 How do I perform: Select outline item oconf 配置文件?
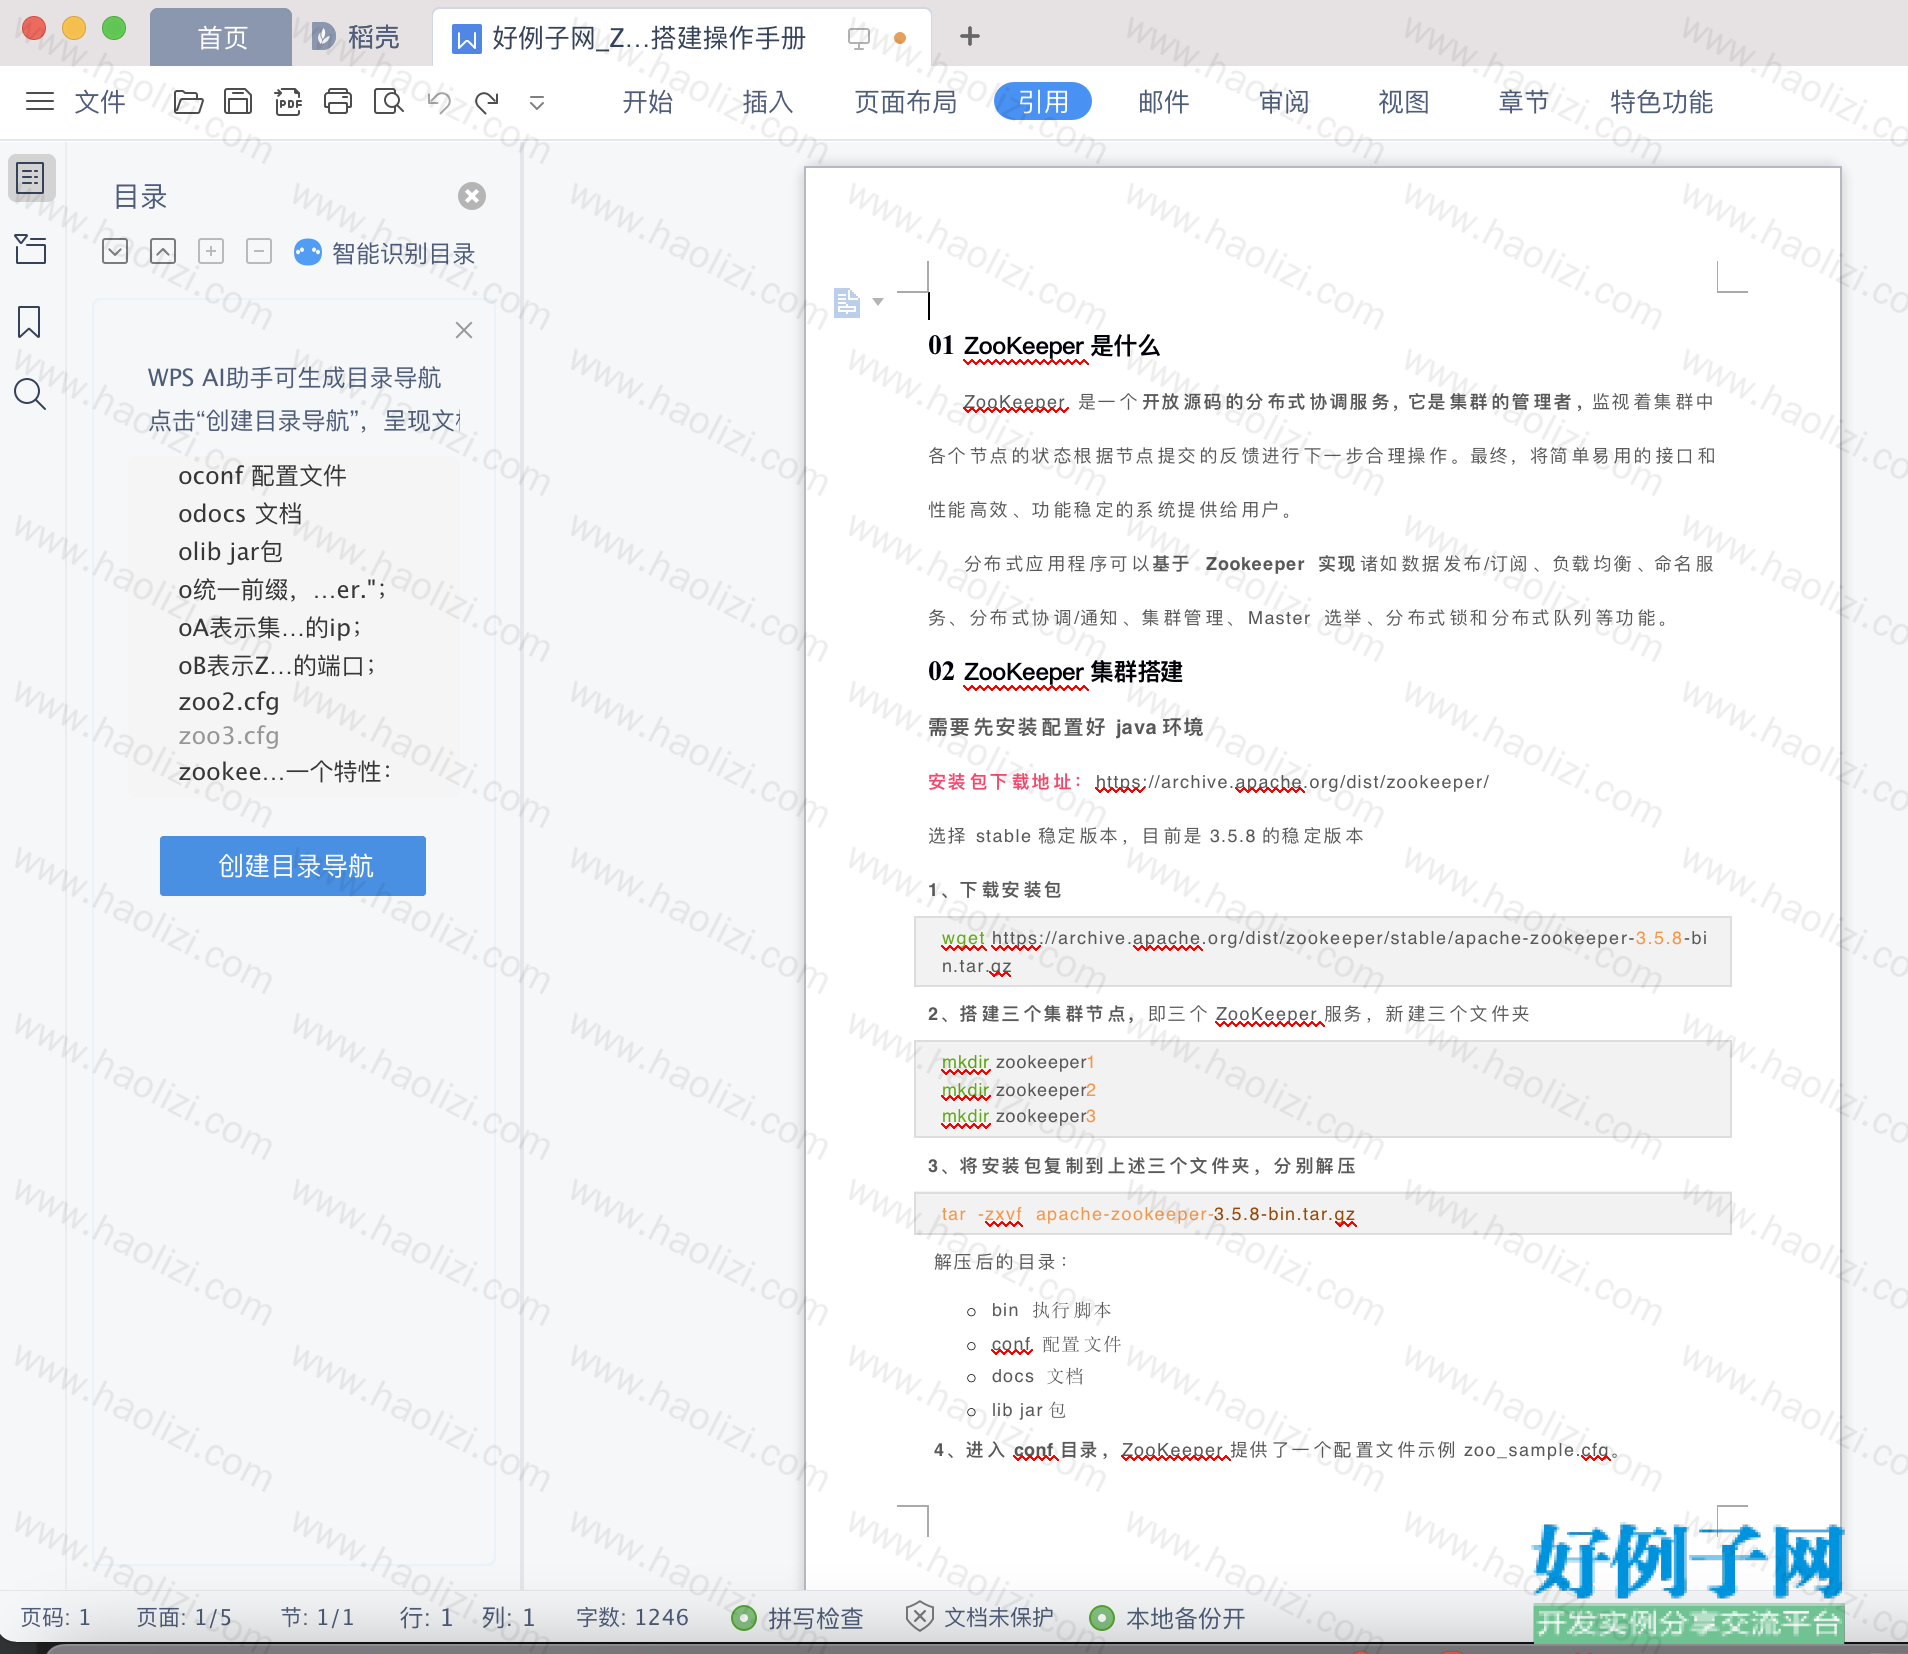click(262, 475)
